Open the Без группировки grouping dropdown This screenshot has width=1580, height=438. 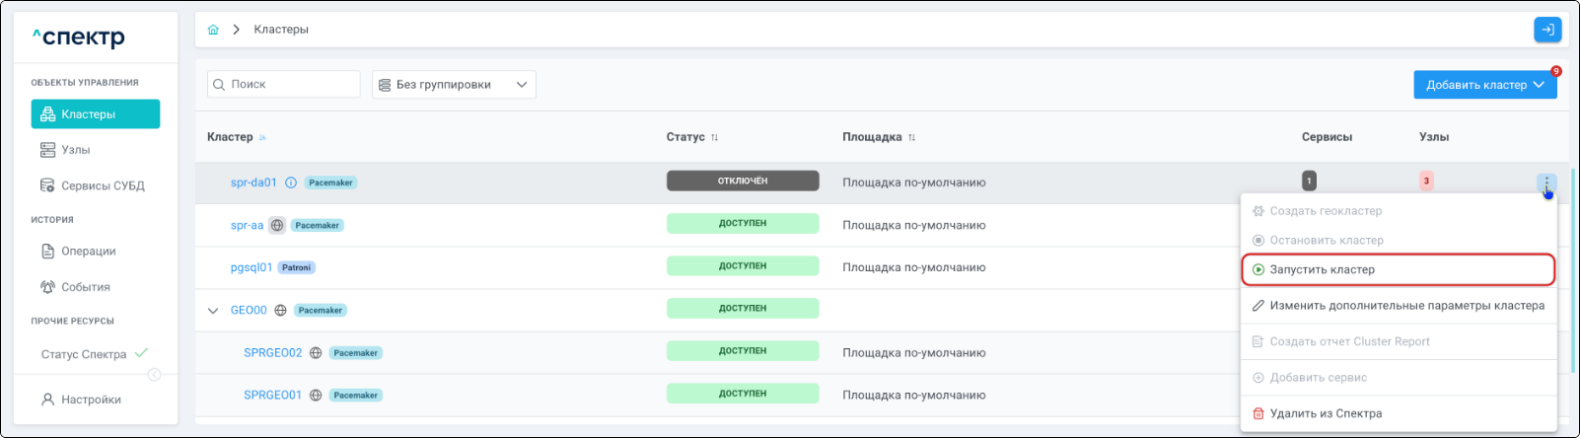[454, 85]
